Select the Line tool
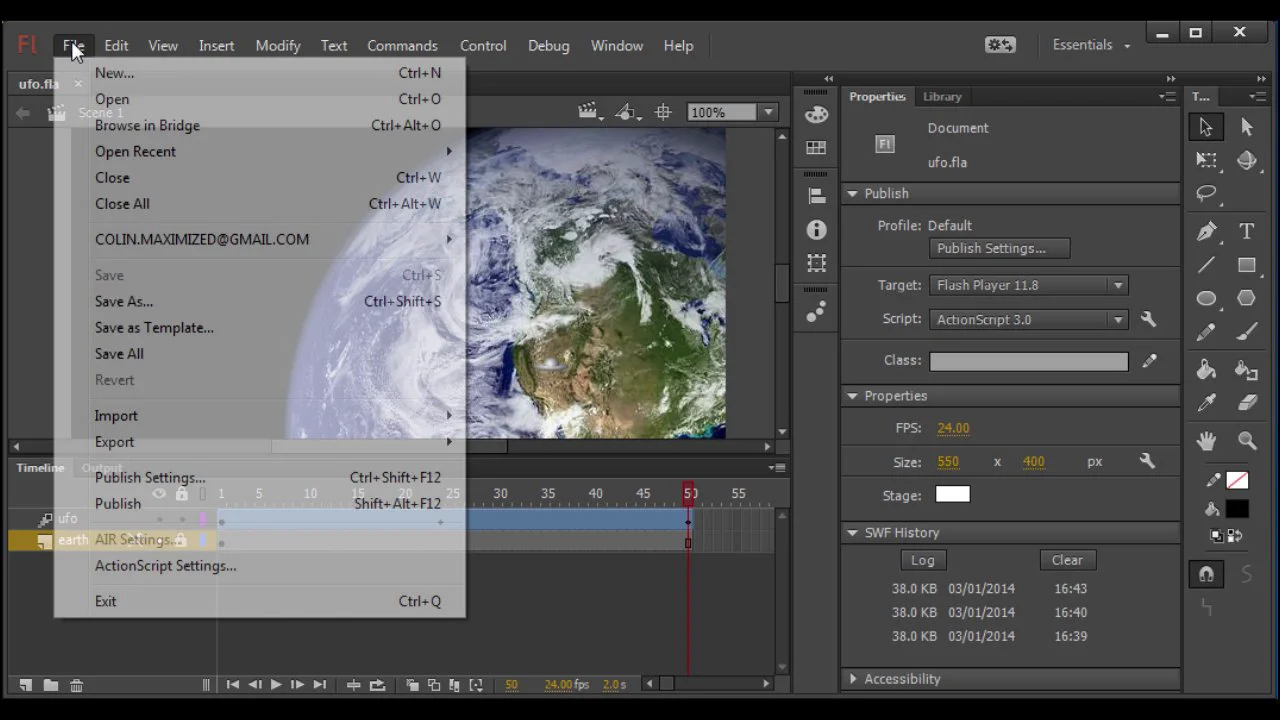This screenshot has height=720, width=1280. click(x=1206, y=265)
